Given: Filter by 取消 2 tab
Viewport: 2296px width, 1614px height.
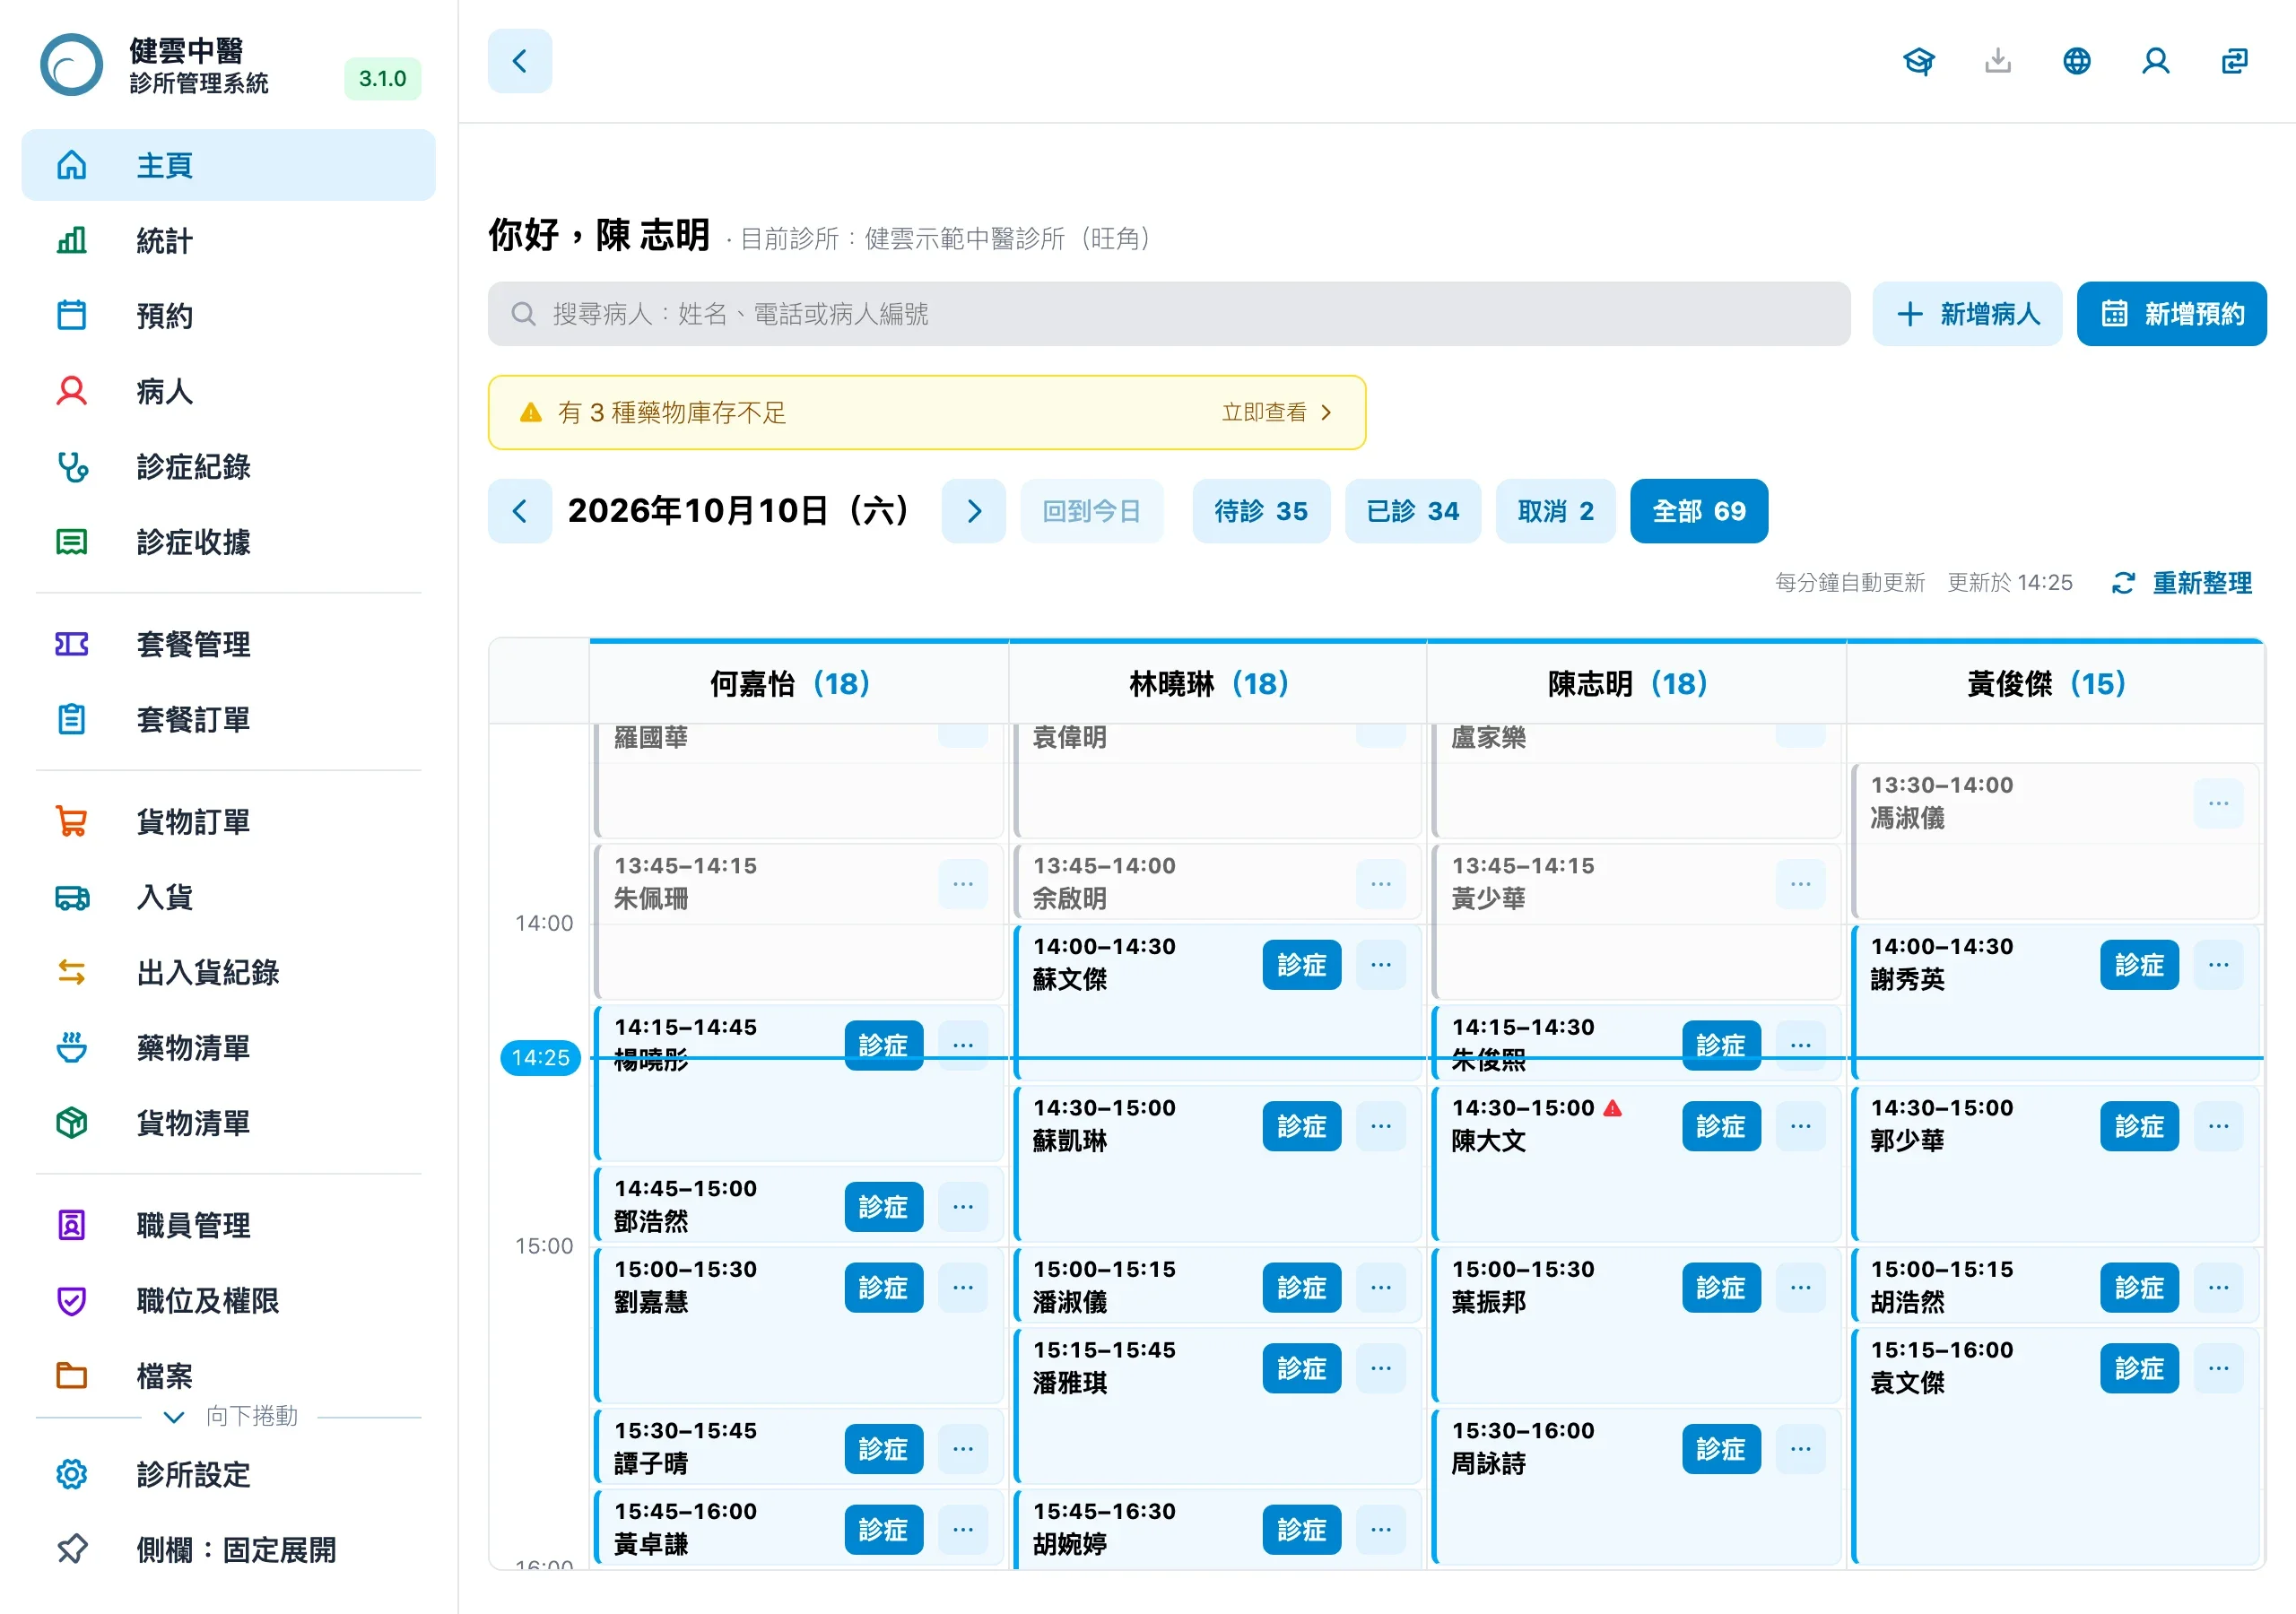Looking at the screenshot, I should [1555, 511].
